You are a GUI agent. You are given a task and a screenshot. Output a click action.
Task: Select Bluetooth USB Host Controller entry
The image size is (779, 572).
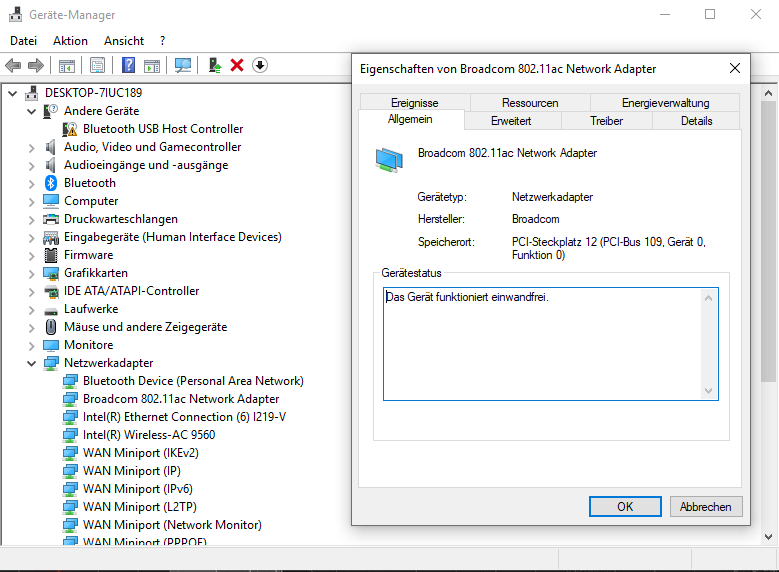(163, 129)
